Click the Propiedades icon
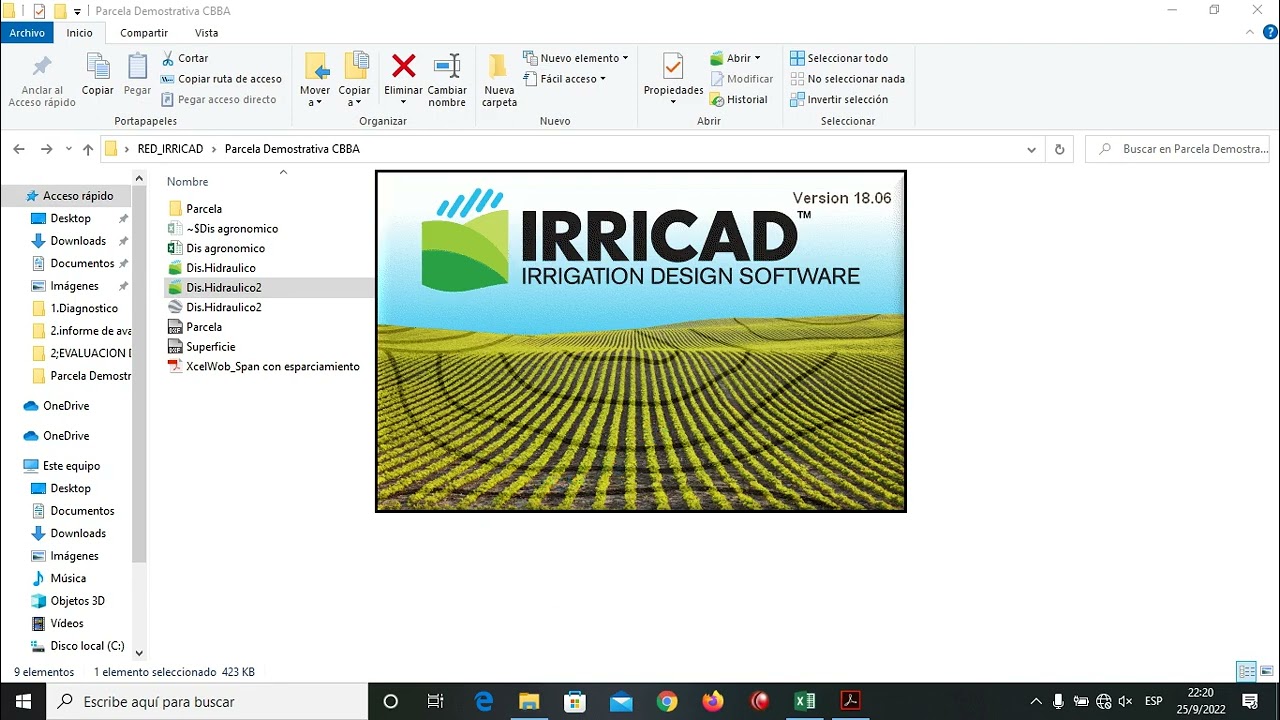 673,67
